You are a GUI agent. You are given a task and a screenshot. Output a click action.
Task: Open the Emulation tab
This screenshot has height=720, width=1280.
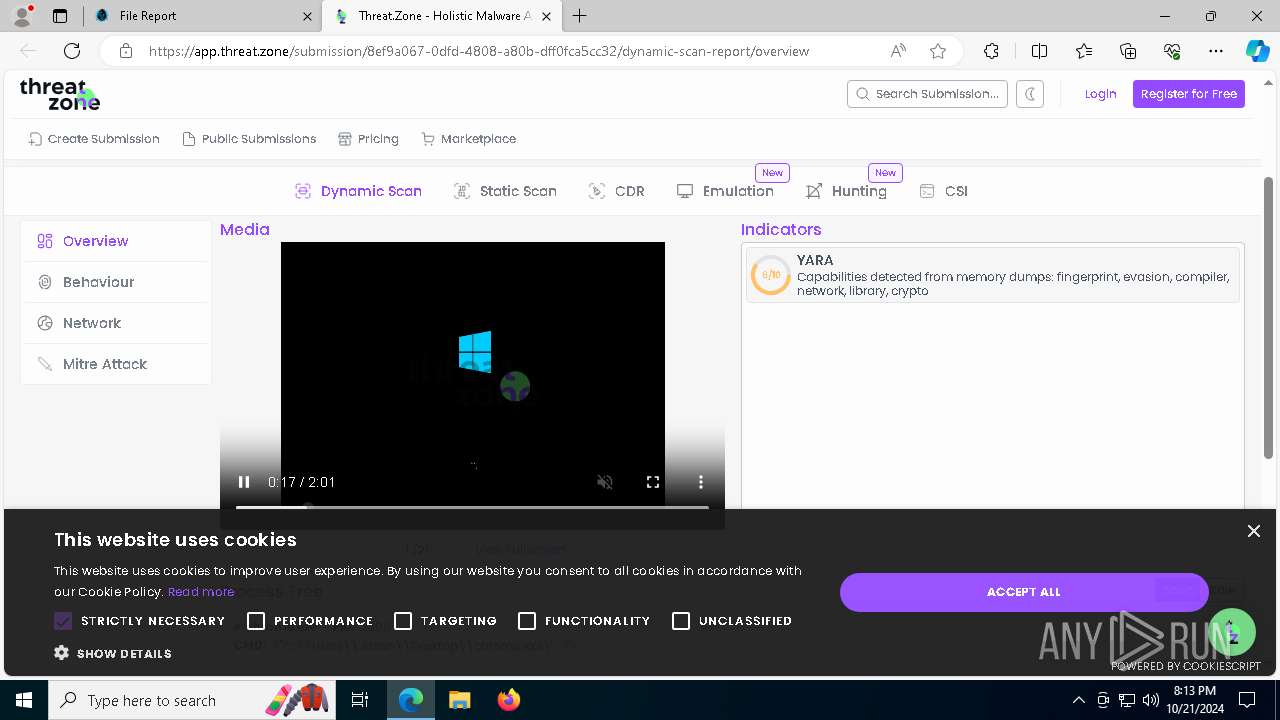click(x=725, y=191)
